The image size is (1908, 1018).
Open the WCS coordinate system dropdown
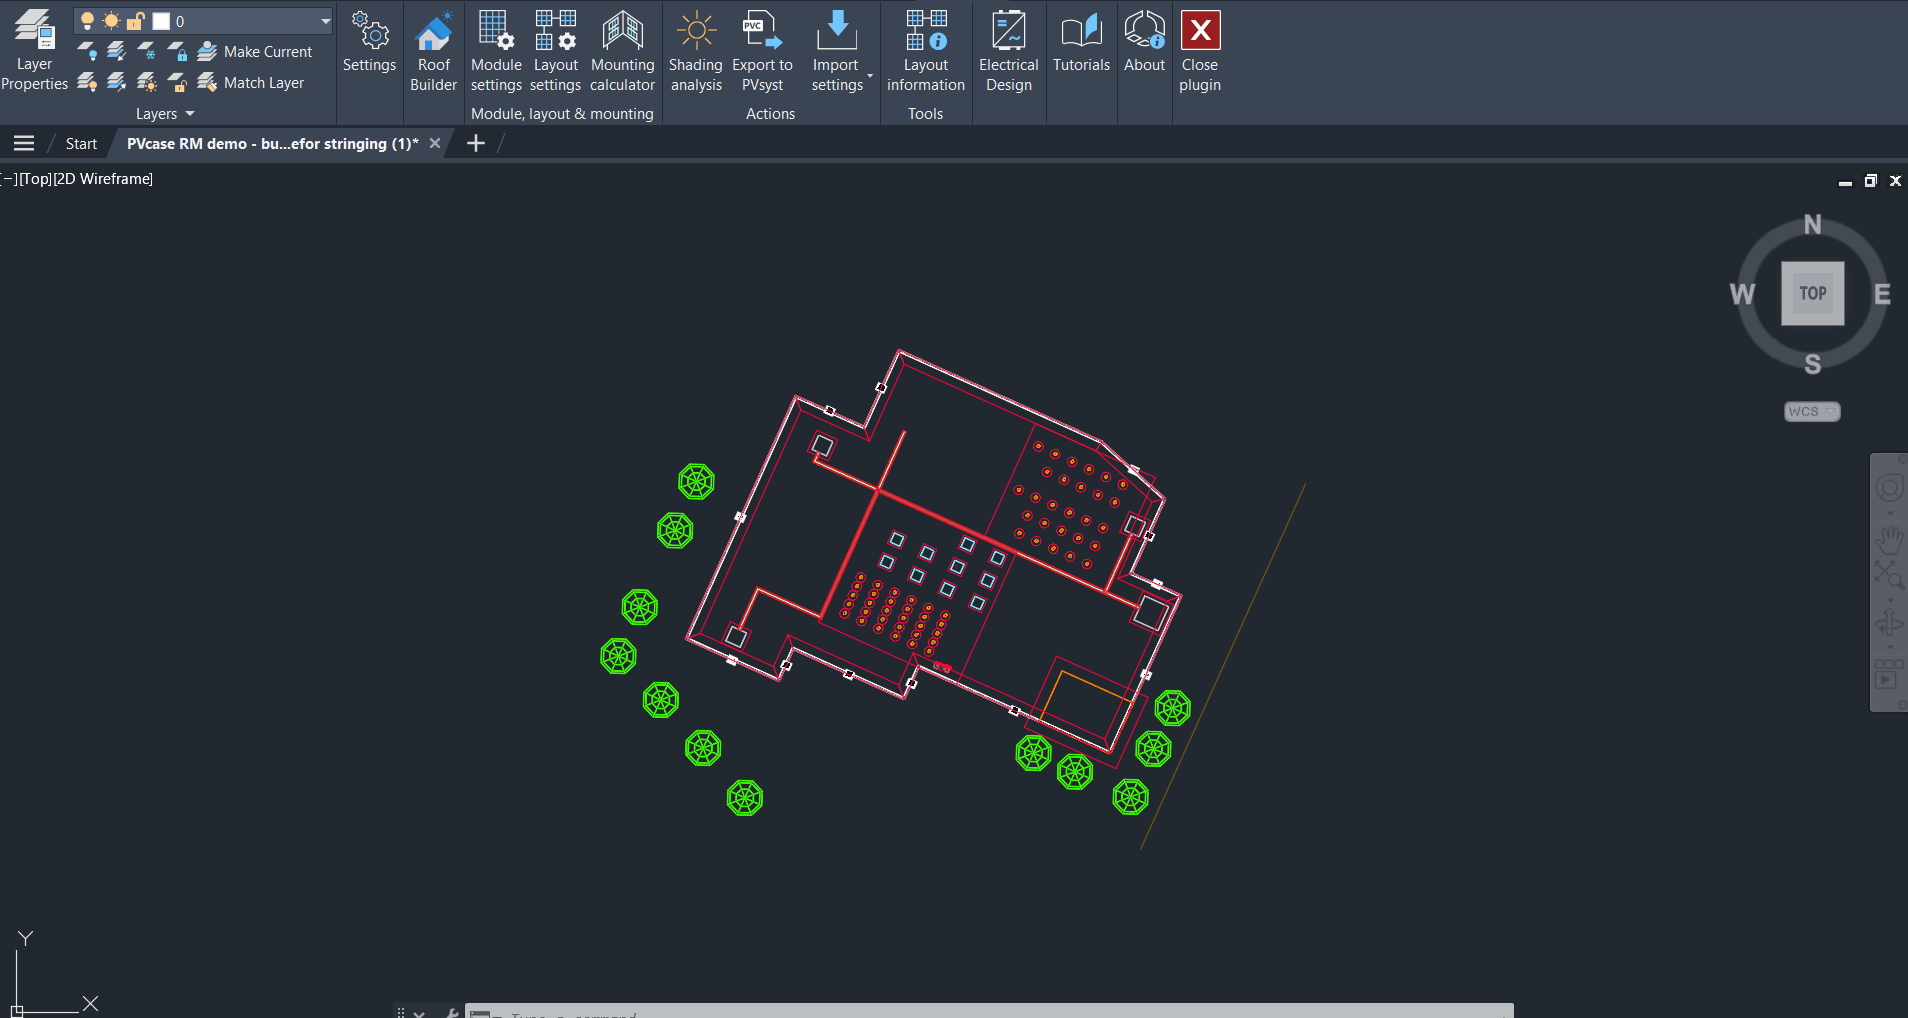pyautogui.click(x=1813, y=411)
